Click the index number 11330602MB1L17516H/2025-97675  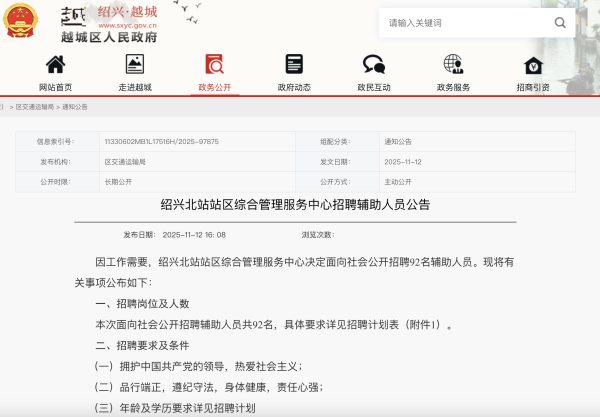click(161, 142)
